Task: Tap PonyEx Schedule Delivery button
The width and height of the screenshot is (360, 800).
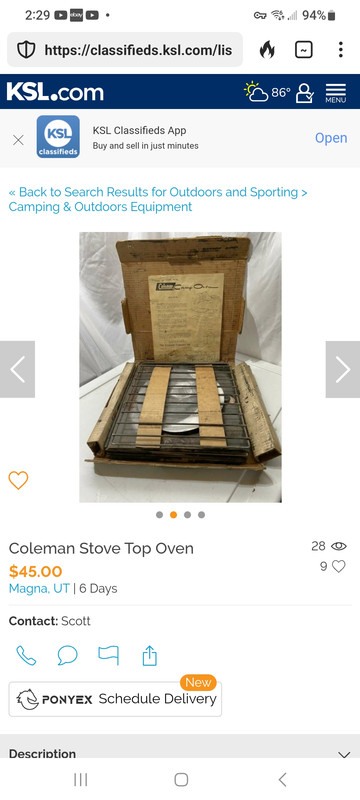Action: 115,699
